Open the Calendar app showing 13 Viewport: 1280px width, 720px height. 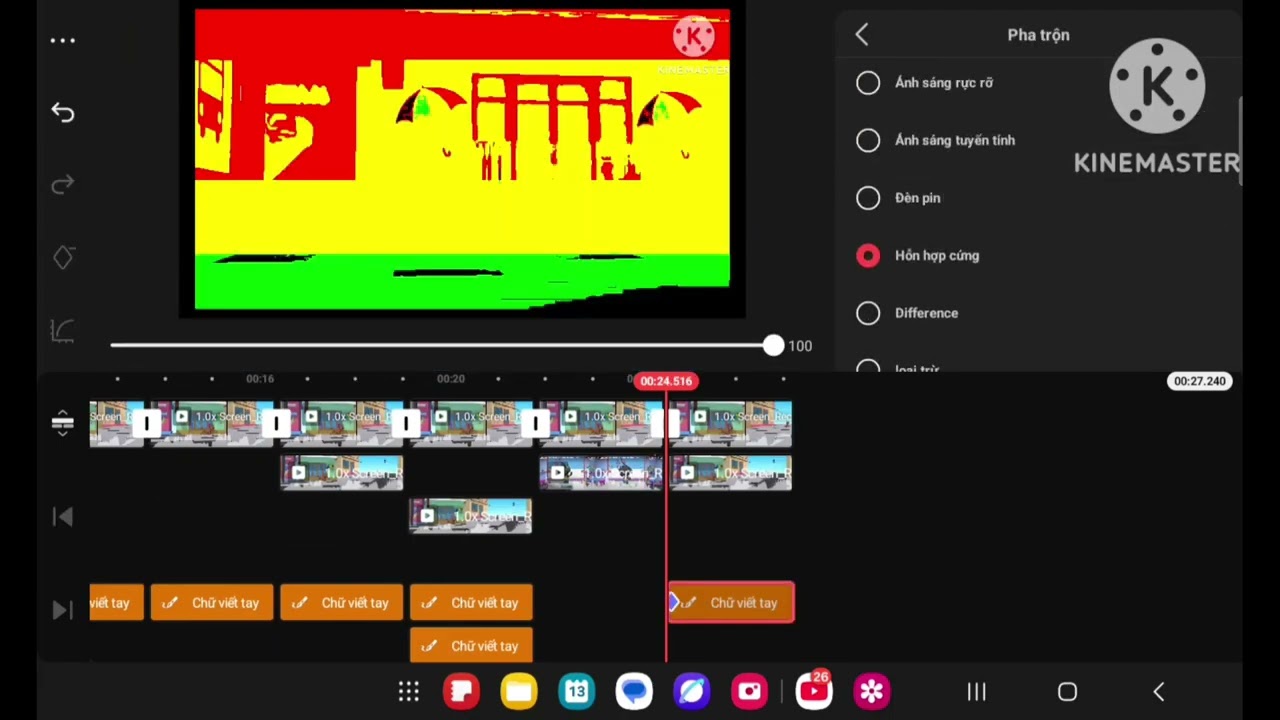[577, 691]
